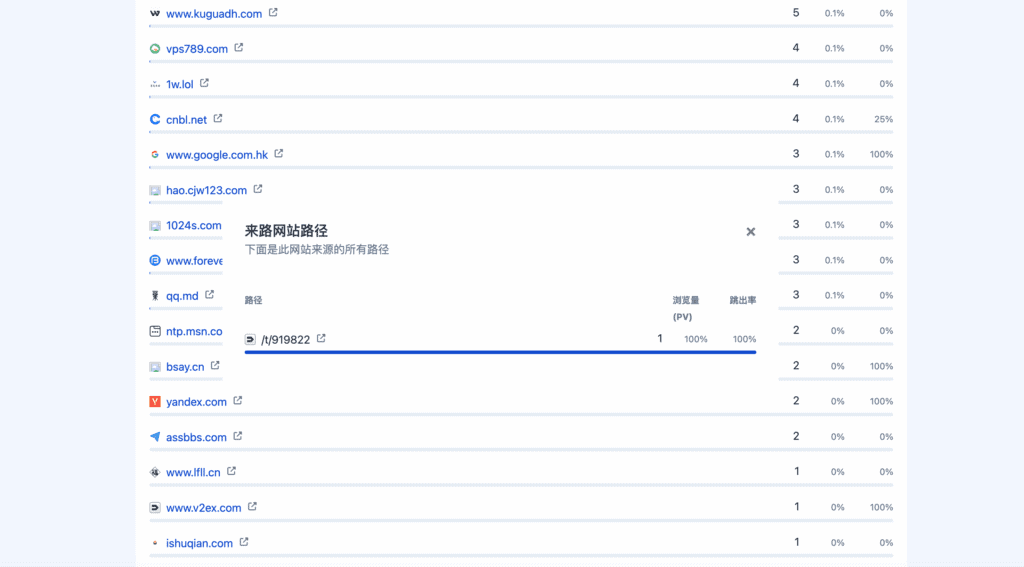Open the assbbs.com referrer link
1024x567 pixels.
click(196, 437)
